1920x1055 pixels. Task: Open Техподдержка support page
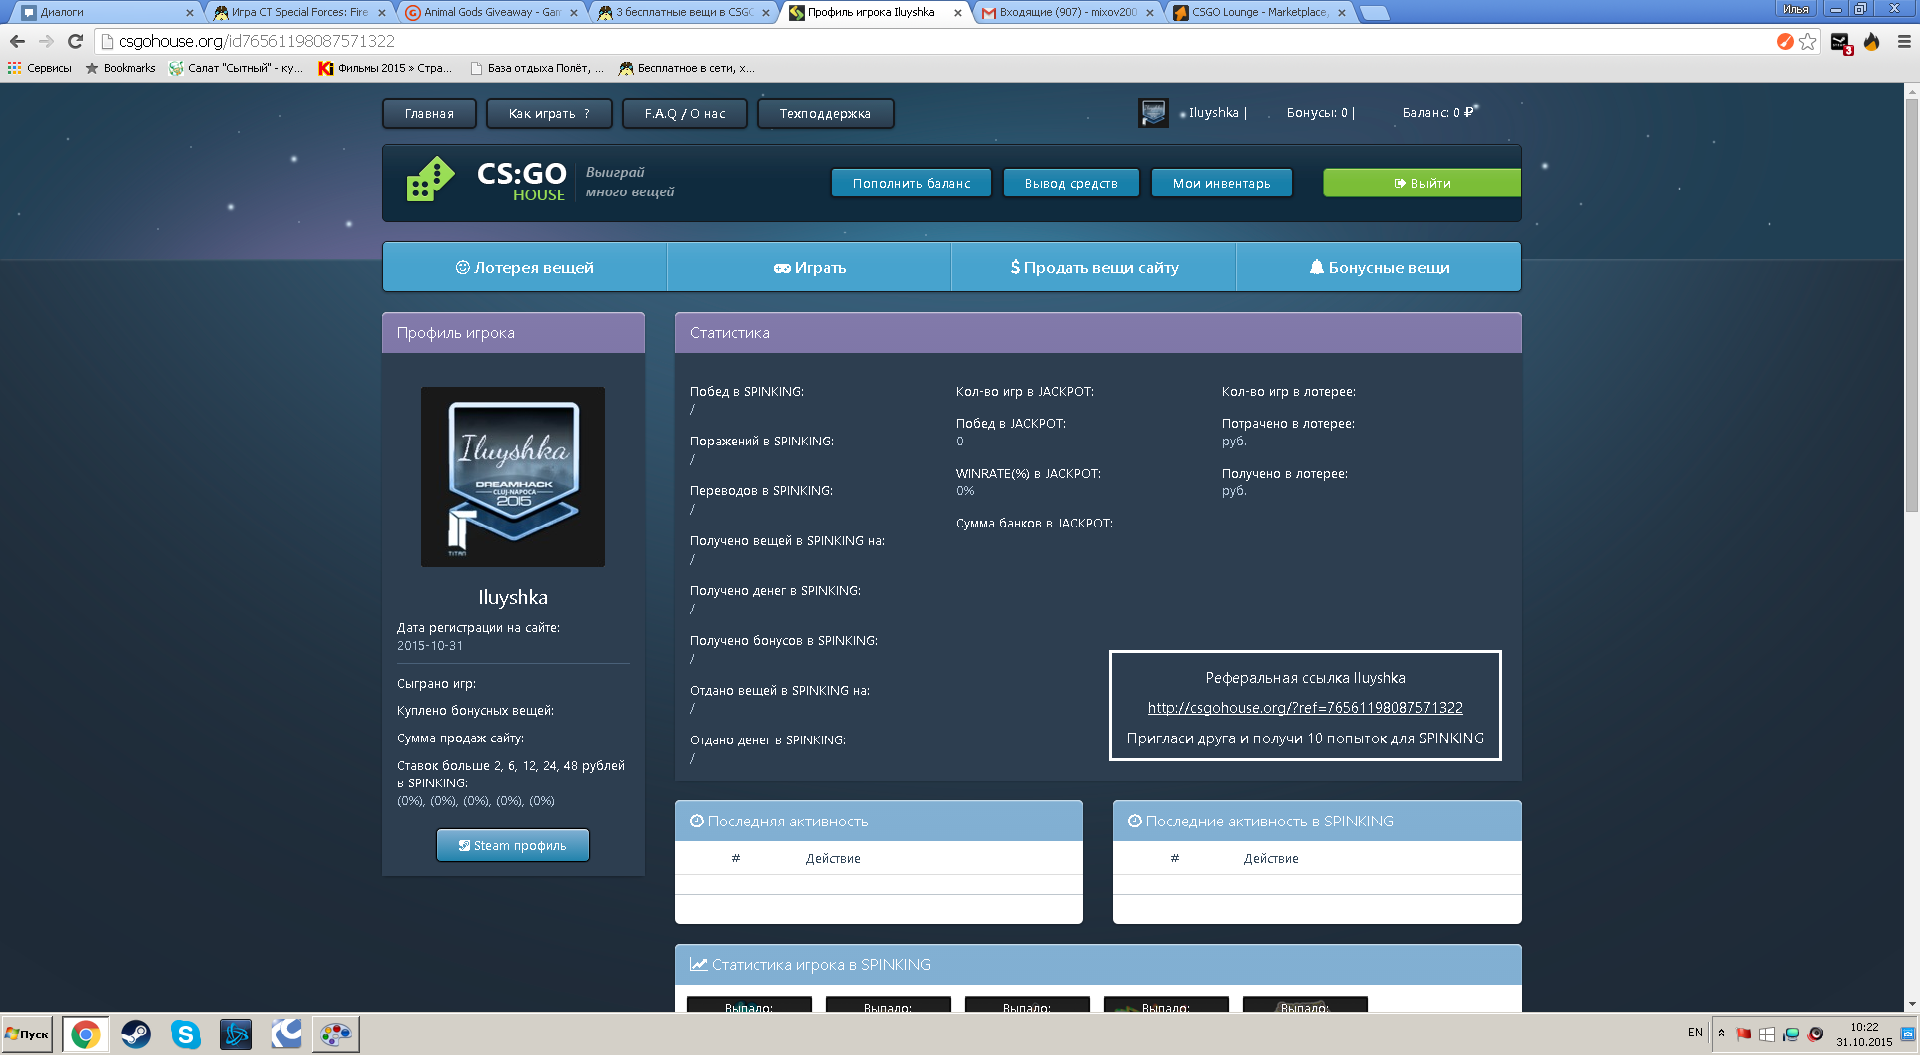(x=825, y=113)
